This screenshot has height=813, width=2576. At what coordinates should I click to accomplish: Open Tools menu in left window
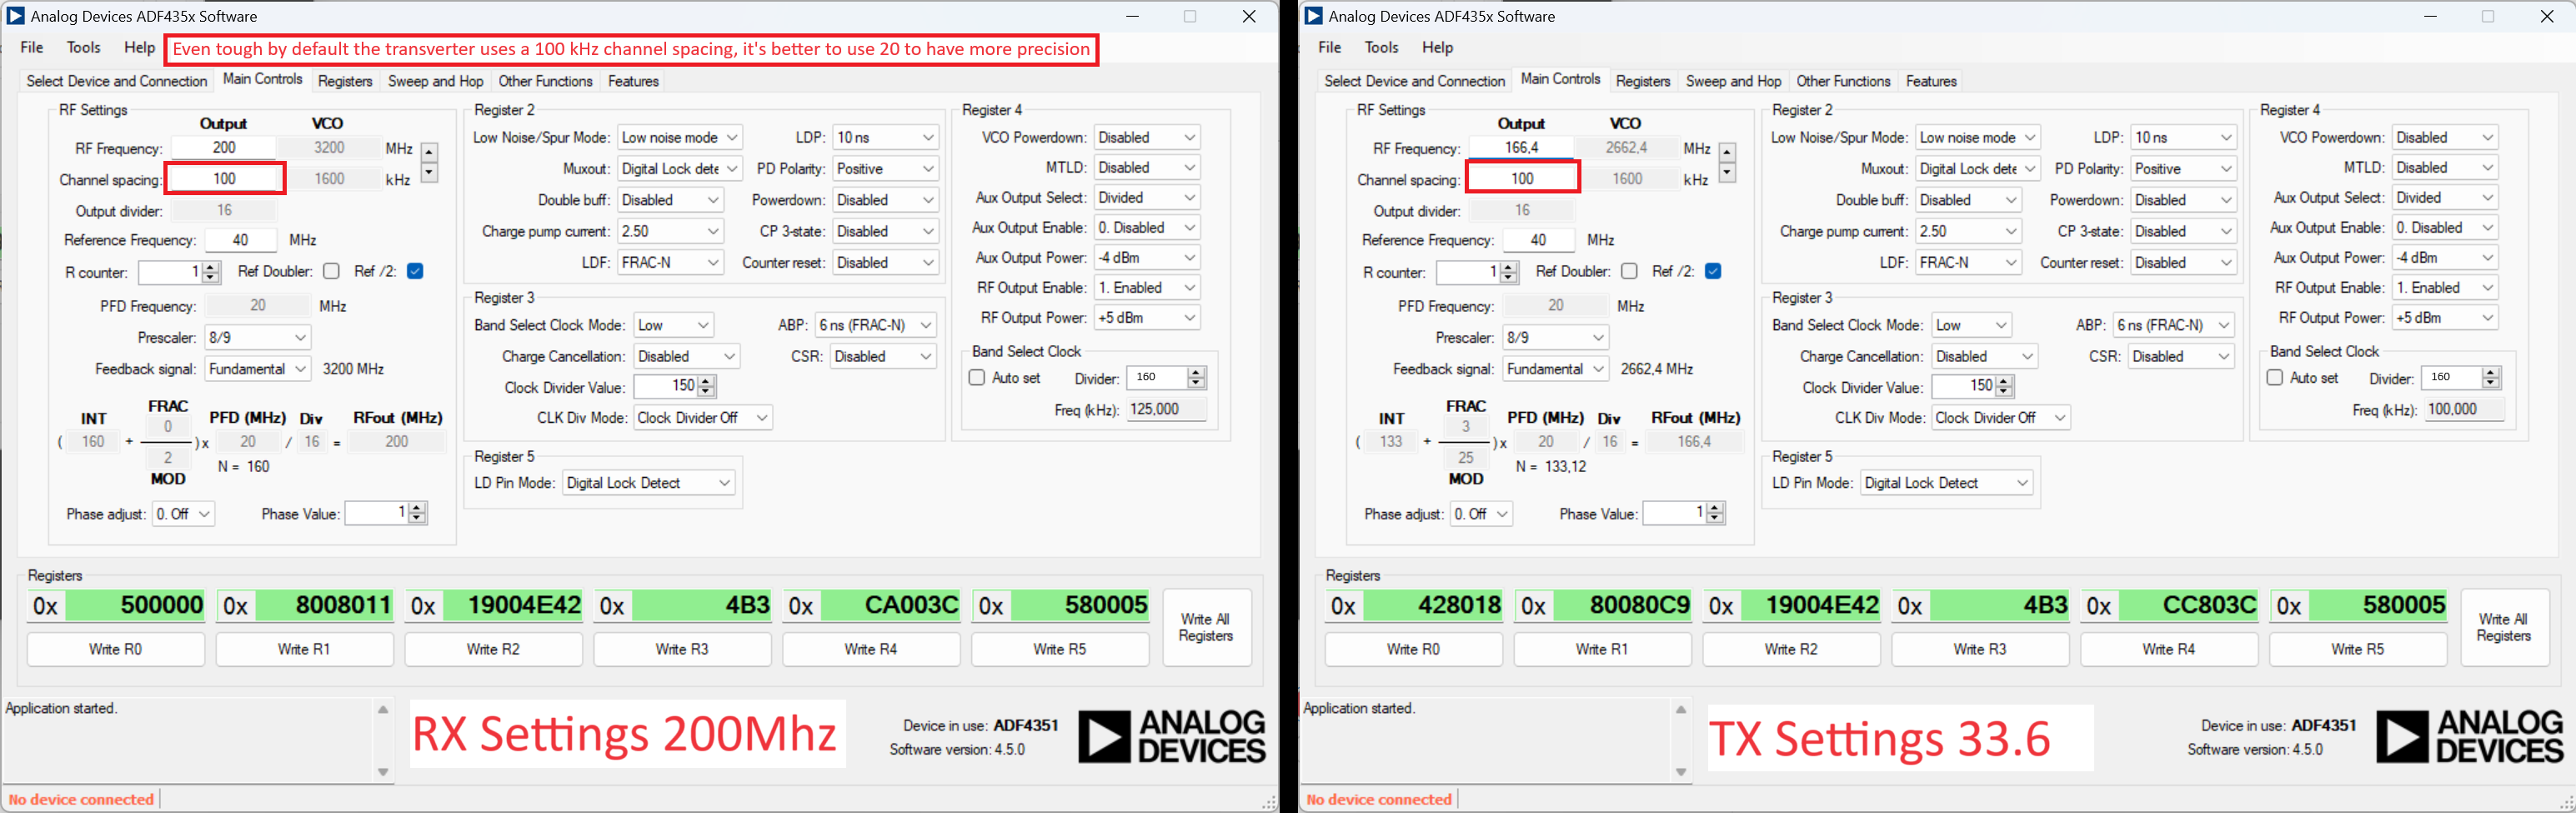click(84, 47)
